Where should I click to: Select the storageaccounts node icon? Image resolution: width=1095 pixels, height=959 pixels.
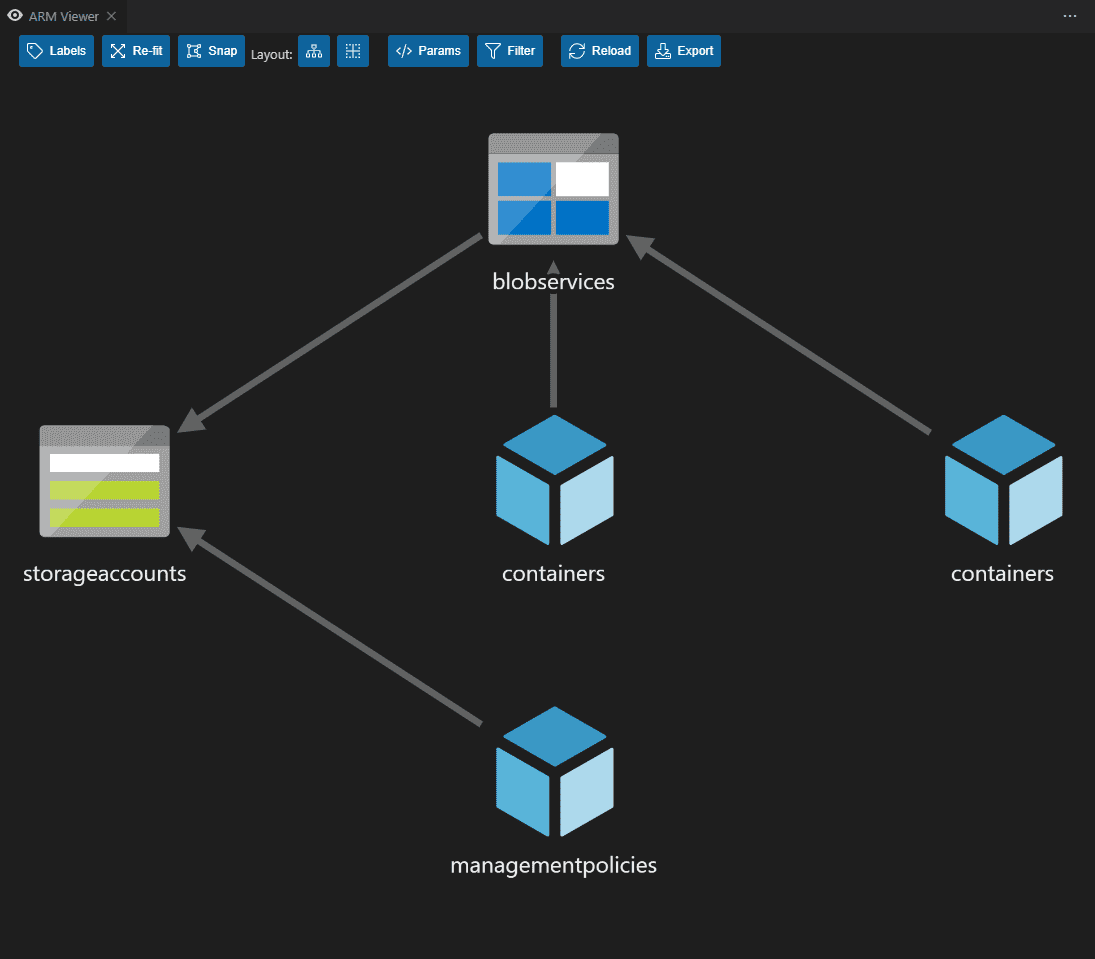105,481
